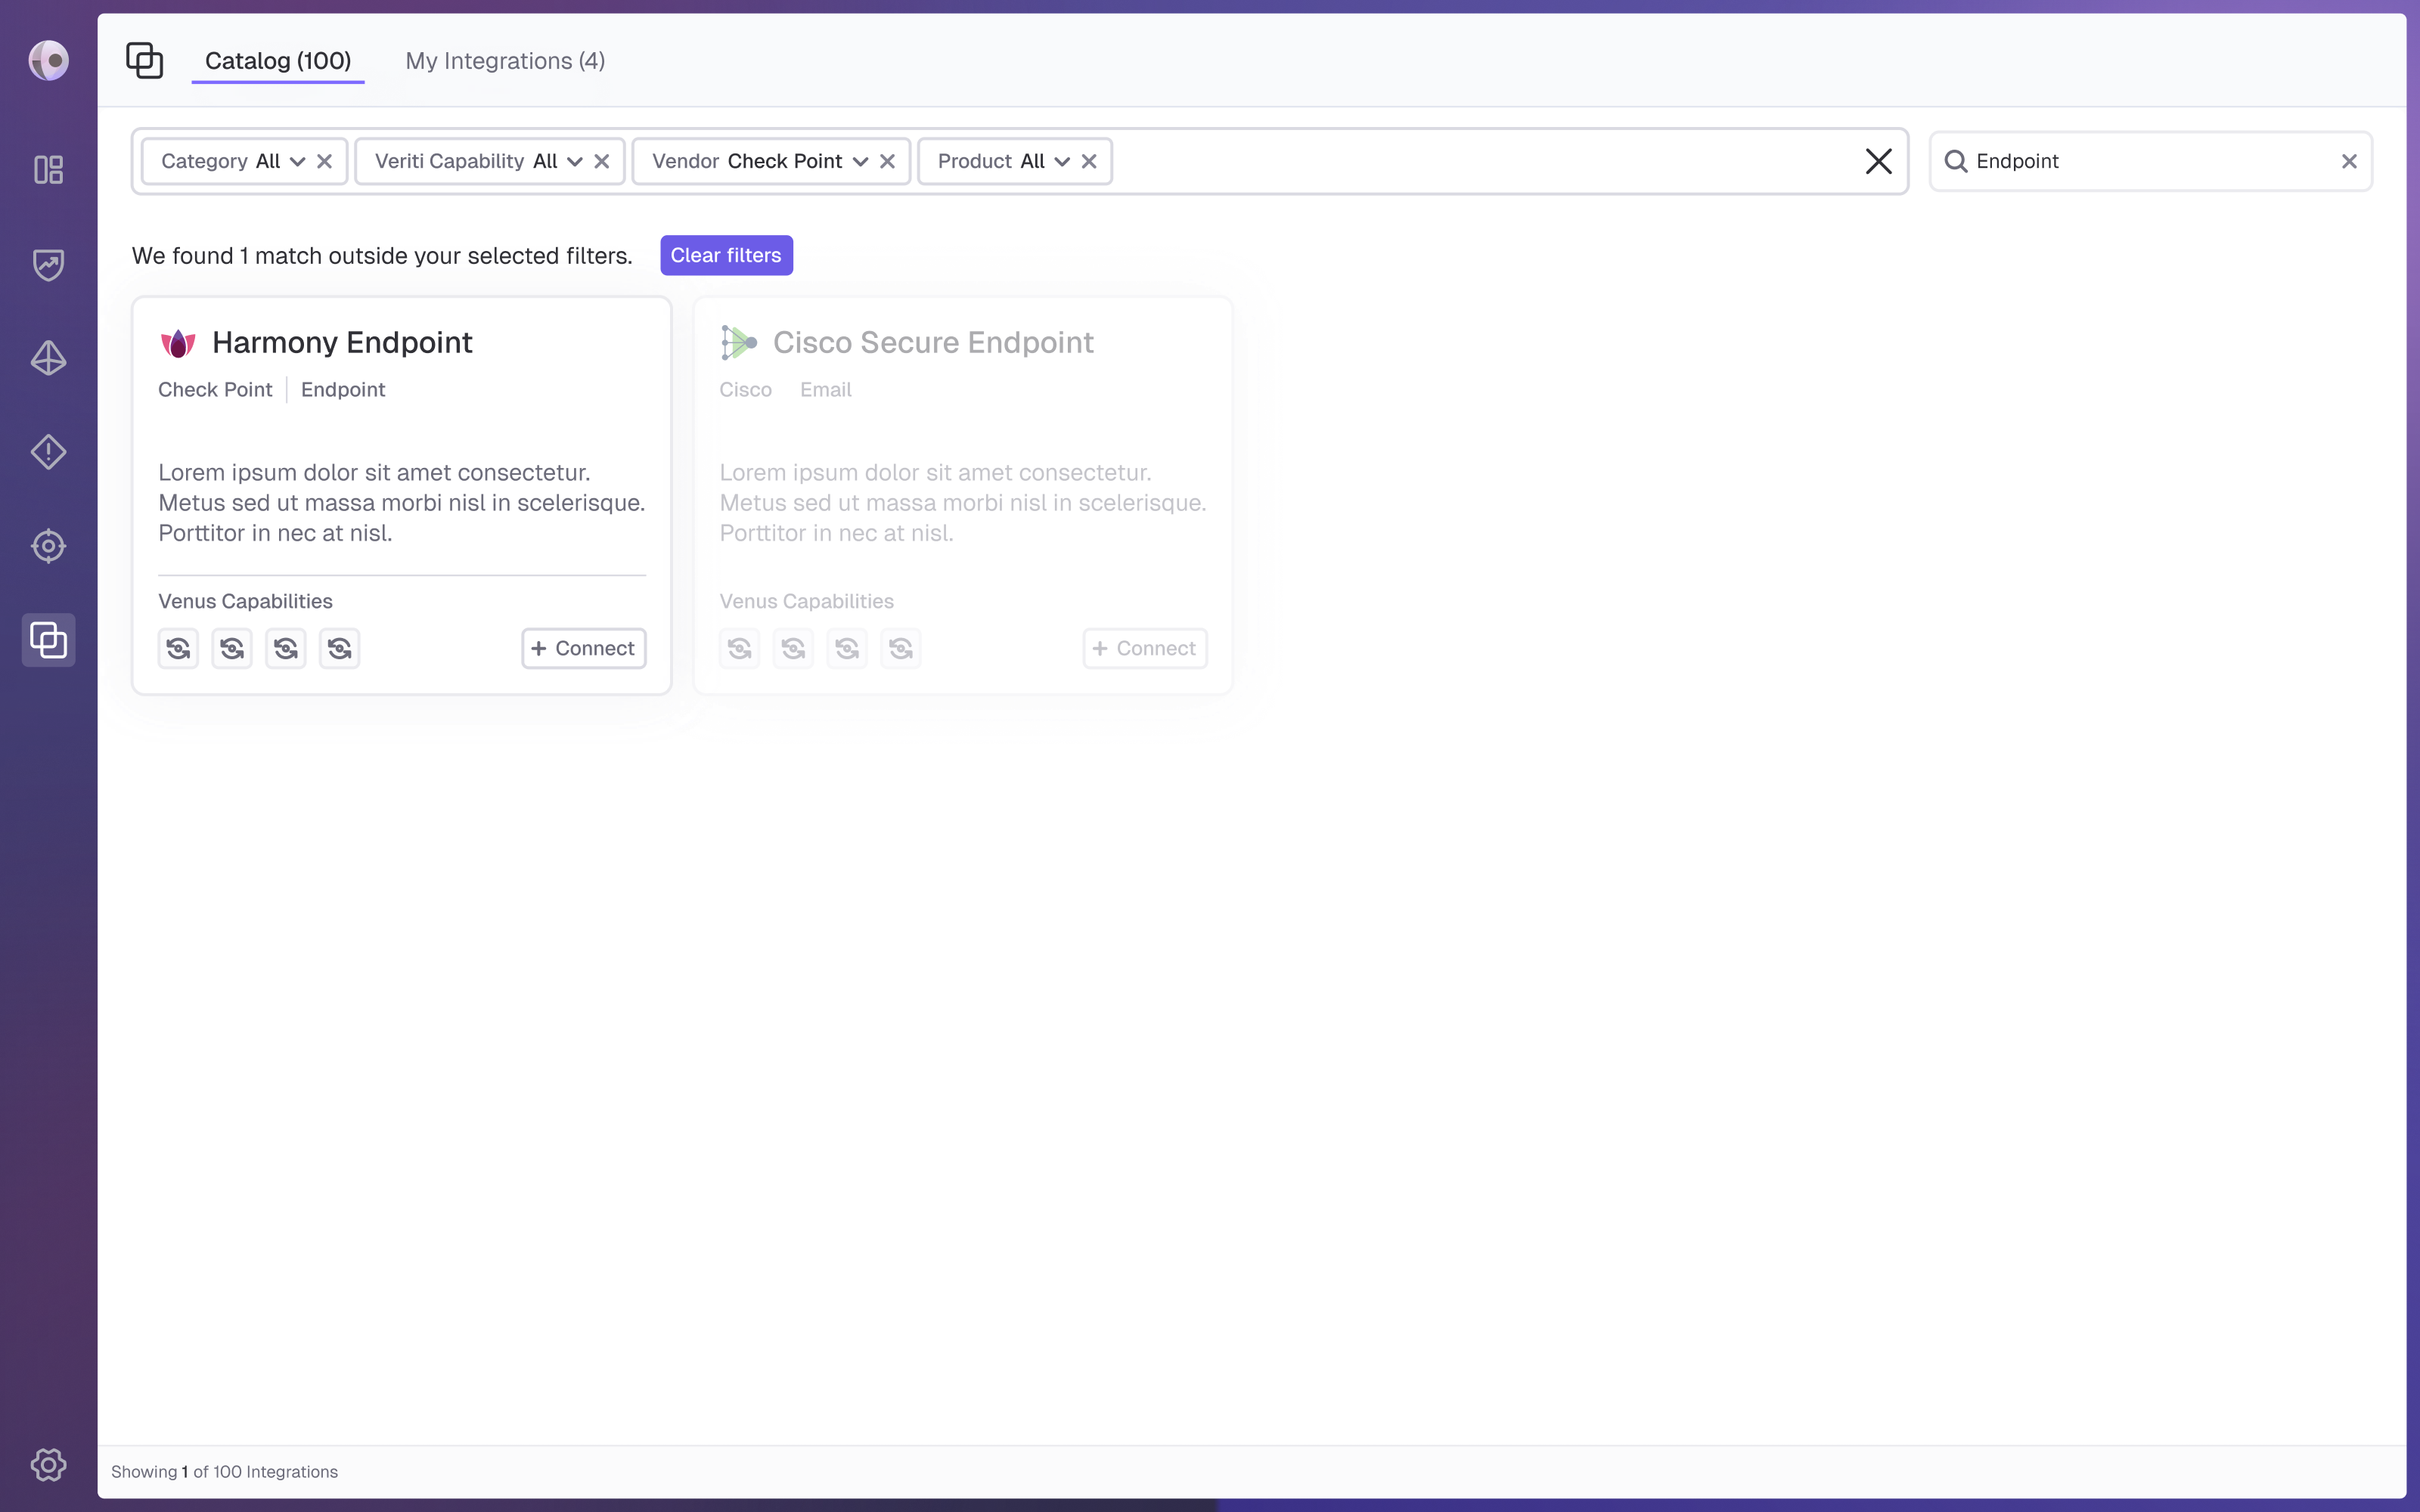Remove the Product filter chip
2420x1512 pixels.
(1089, 161)
